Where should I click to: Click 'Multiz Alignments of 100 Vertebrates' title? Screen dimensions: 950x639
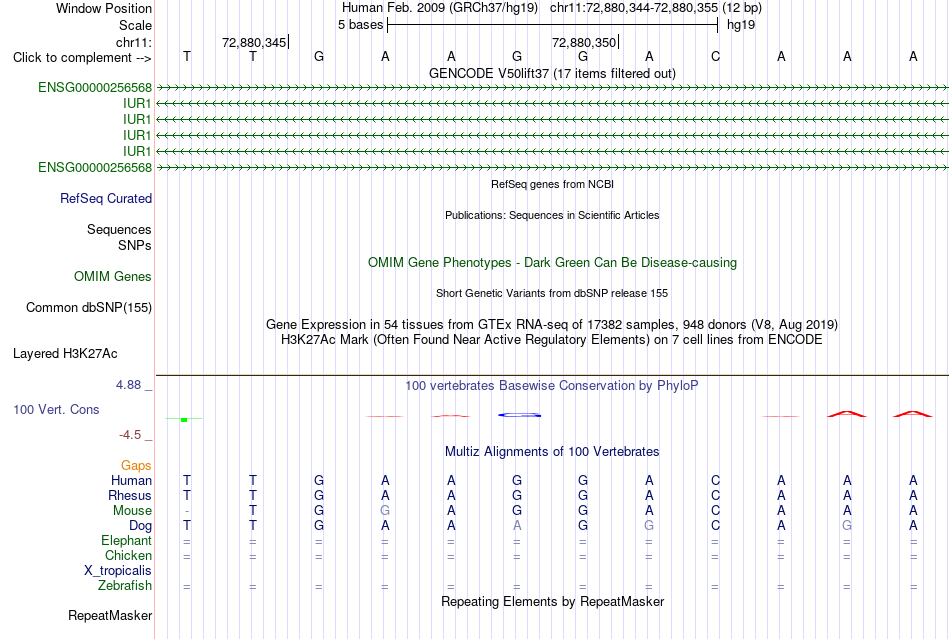(x=552, y=452)
